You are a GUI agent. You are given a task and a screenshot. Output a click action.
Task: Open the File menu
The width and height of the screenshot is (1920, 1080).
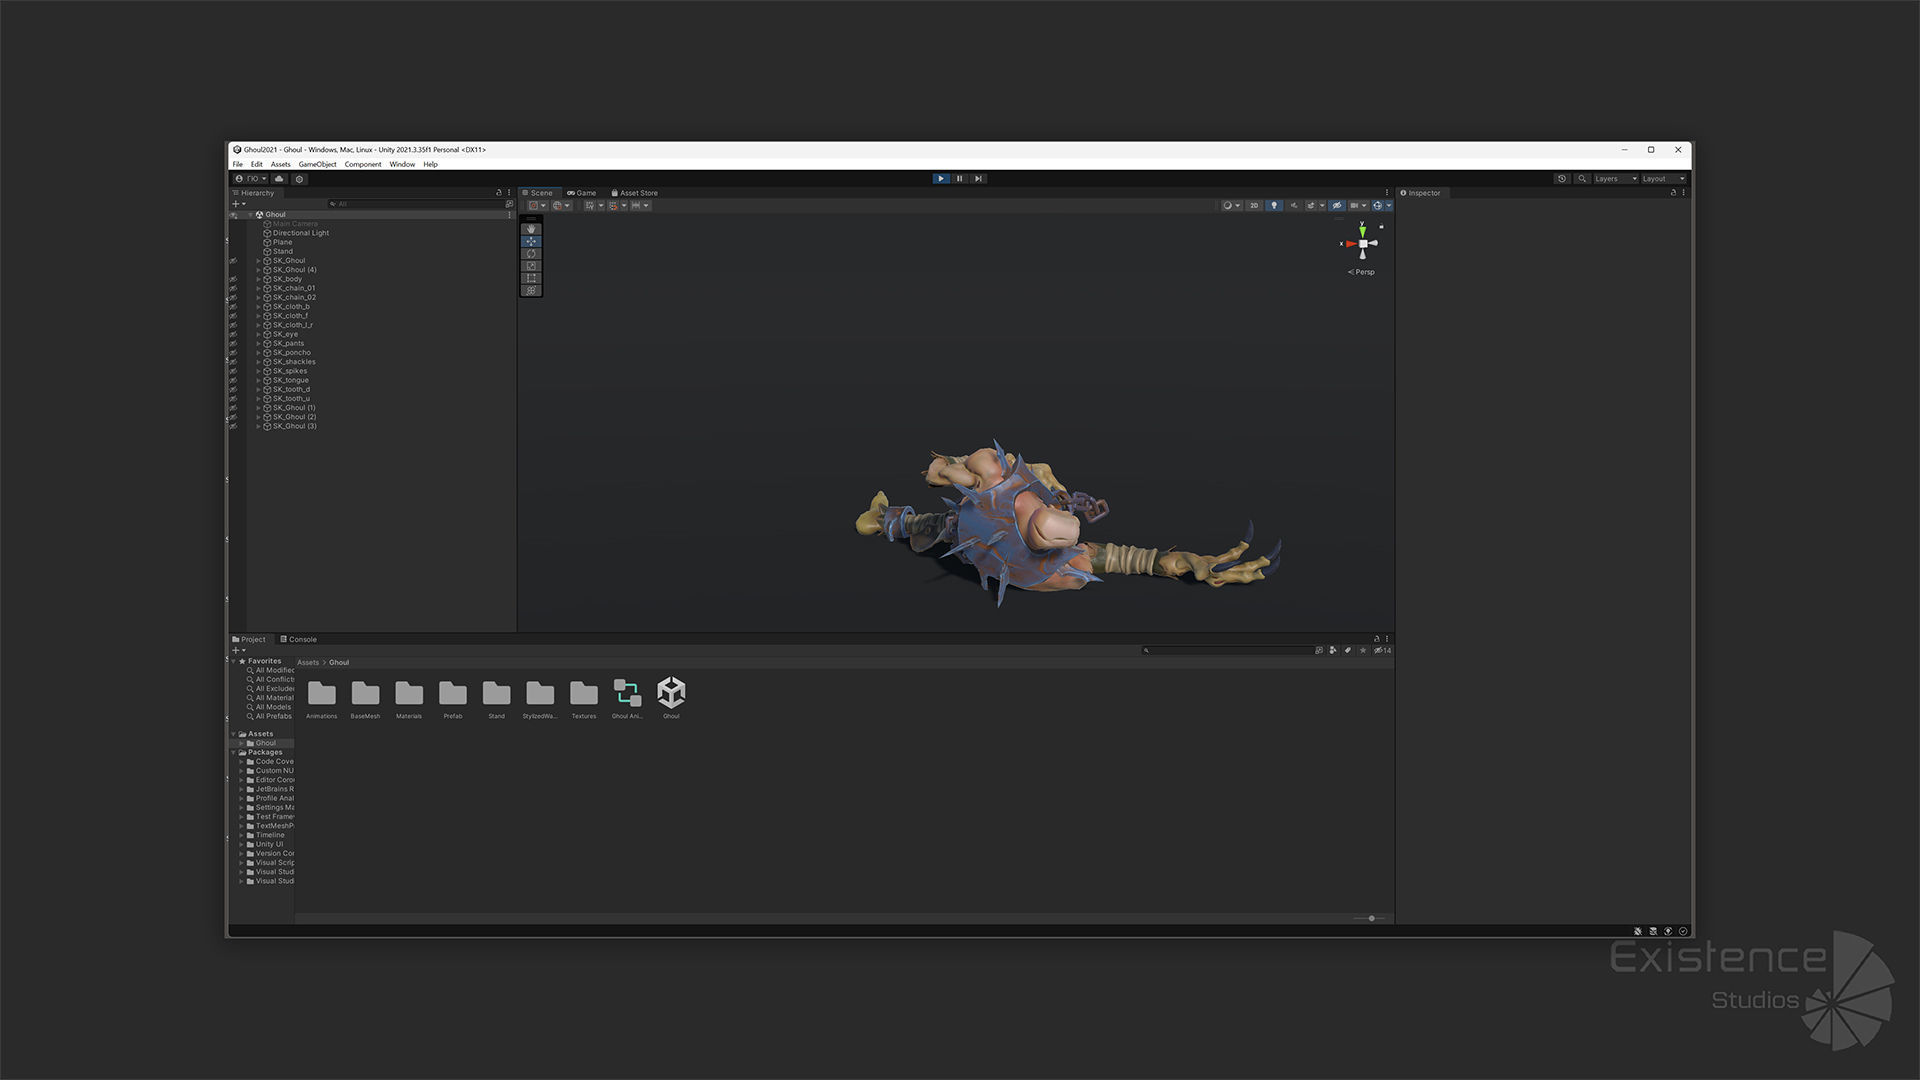pyautogui.click(x=238, y=164)
